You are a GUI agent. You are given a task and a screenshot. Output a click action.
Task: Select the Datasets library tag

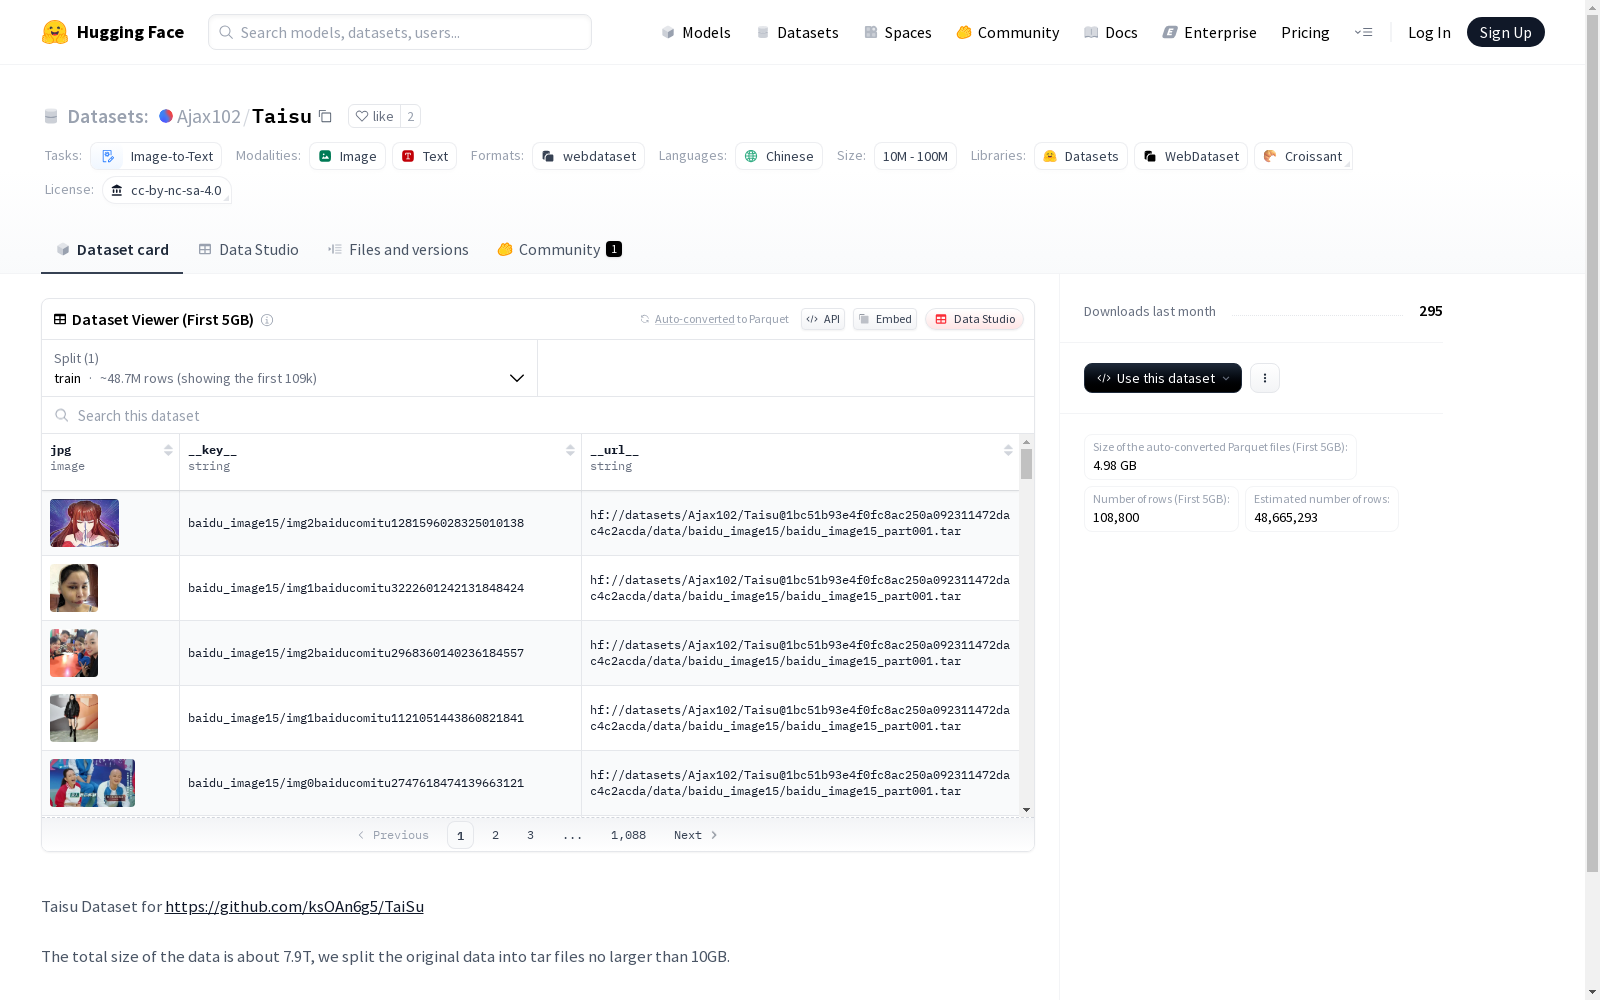click(1081, 156)
